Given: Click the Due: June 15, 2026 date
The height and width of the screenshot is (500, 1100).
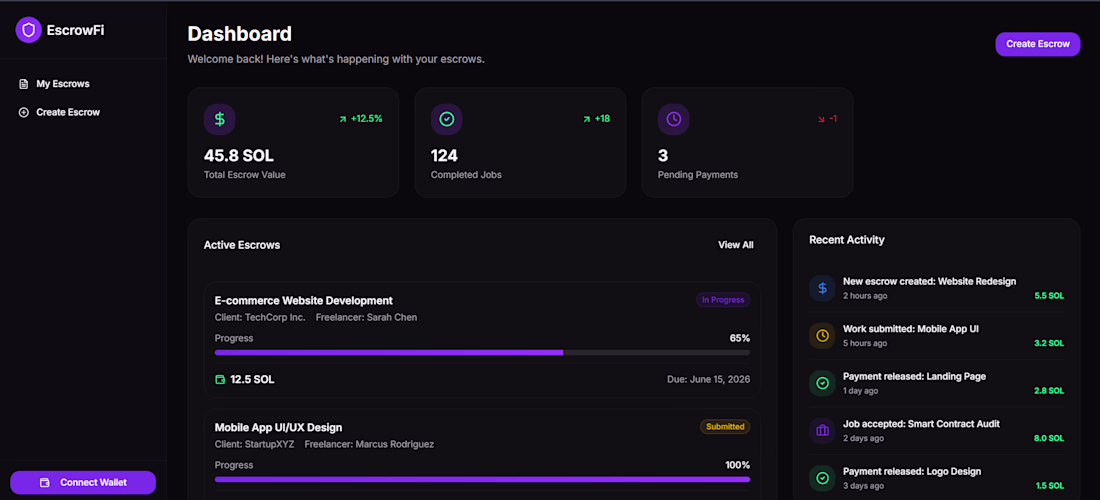Looking at the screenshot, I should [709, 379].
